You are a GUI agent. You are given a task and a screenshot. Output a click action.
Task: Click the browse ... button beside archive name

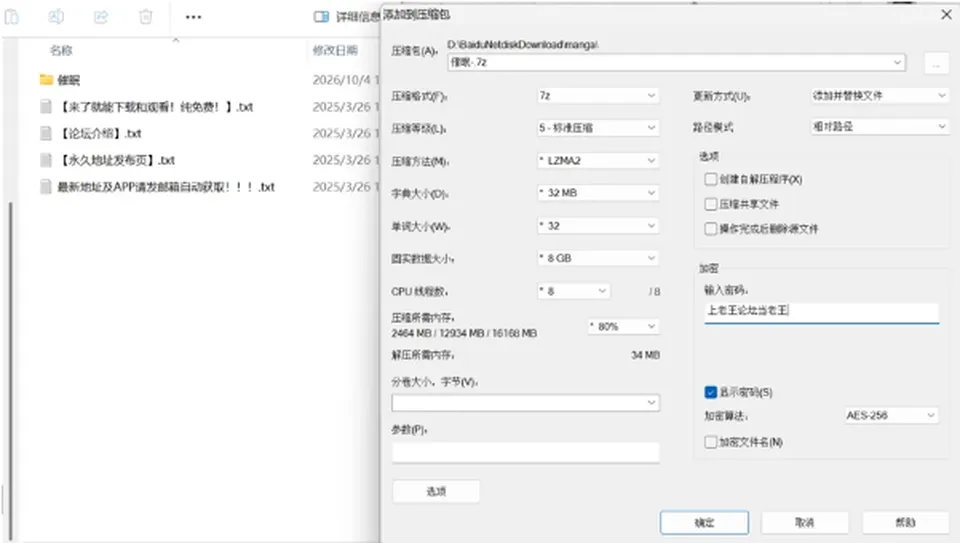click(x=936, y=62)
